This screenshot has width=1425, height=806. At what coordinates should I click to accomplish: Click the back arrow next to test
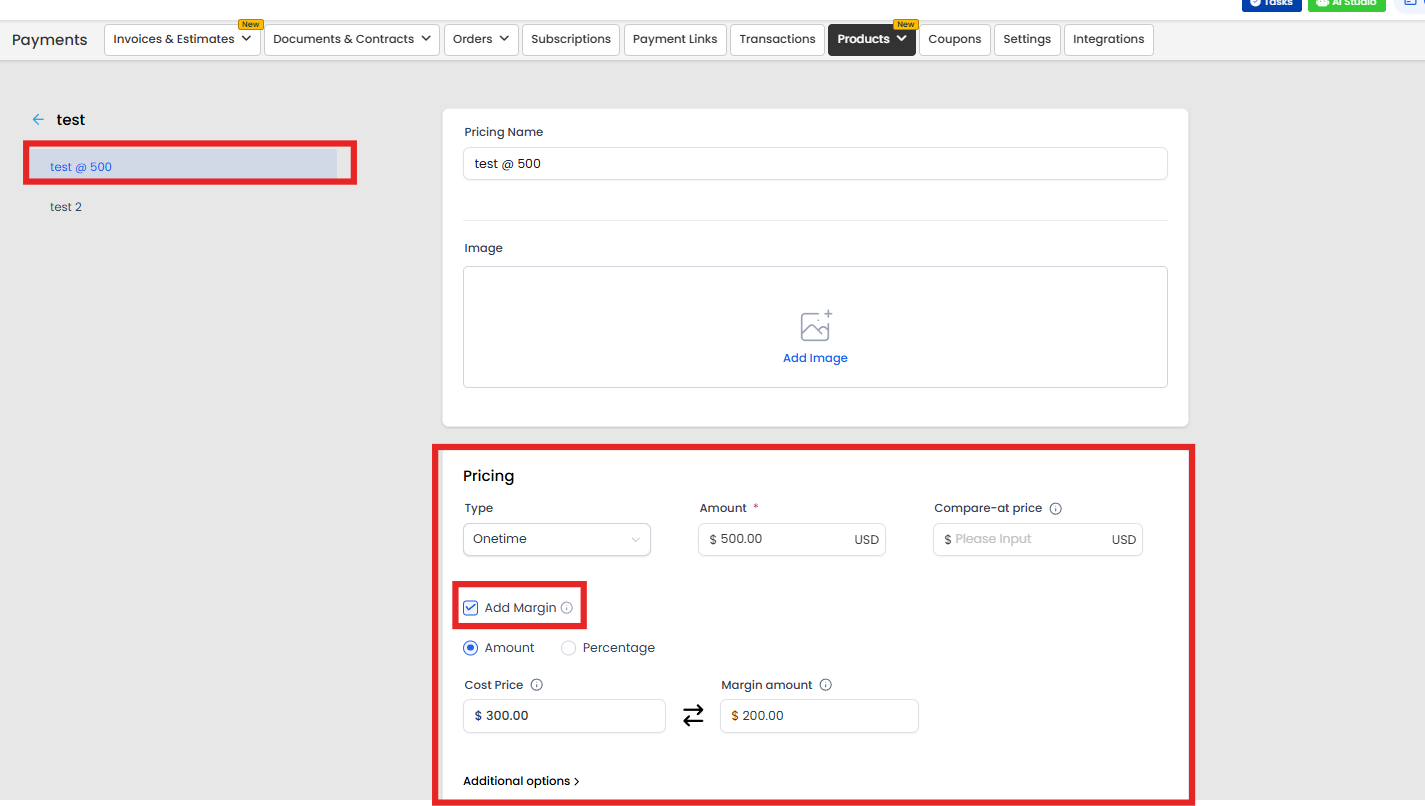pos(38,120)
